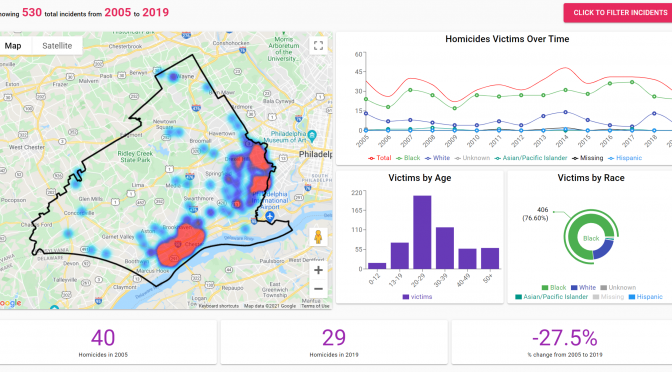Toggle victims legend in Victims by Age
672x372 pixels.
point(417,297)
